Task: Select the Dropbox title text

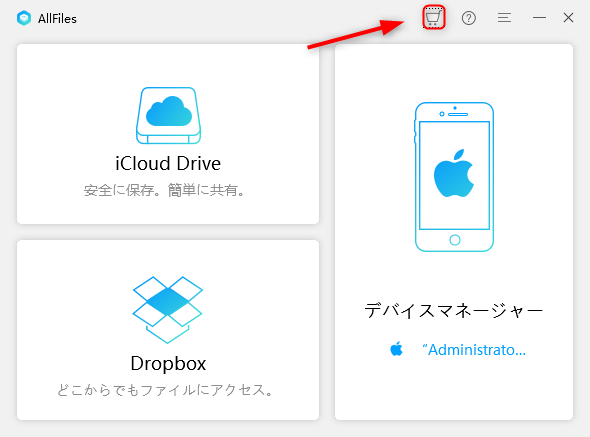Action: click(168, 364)
